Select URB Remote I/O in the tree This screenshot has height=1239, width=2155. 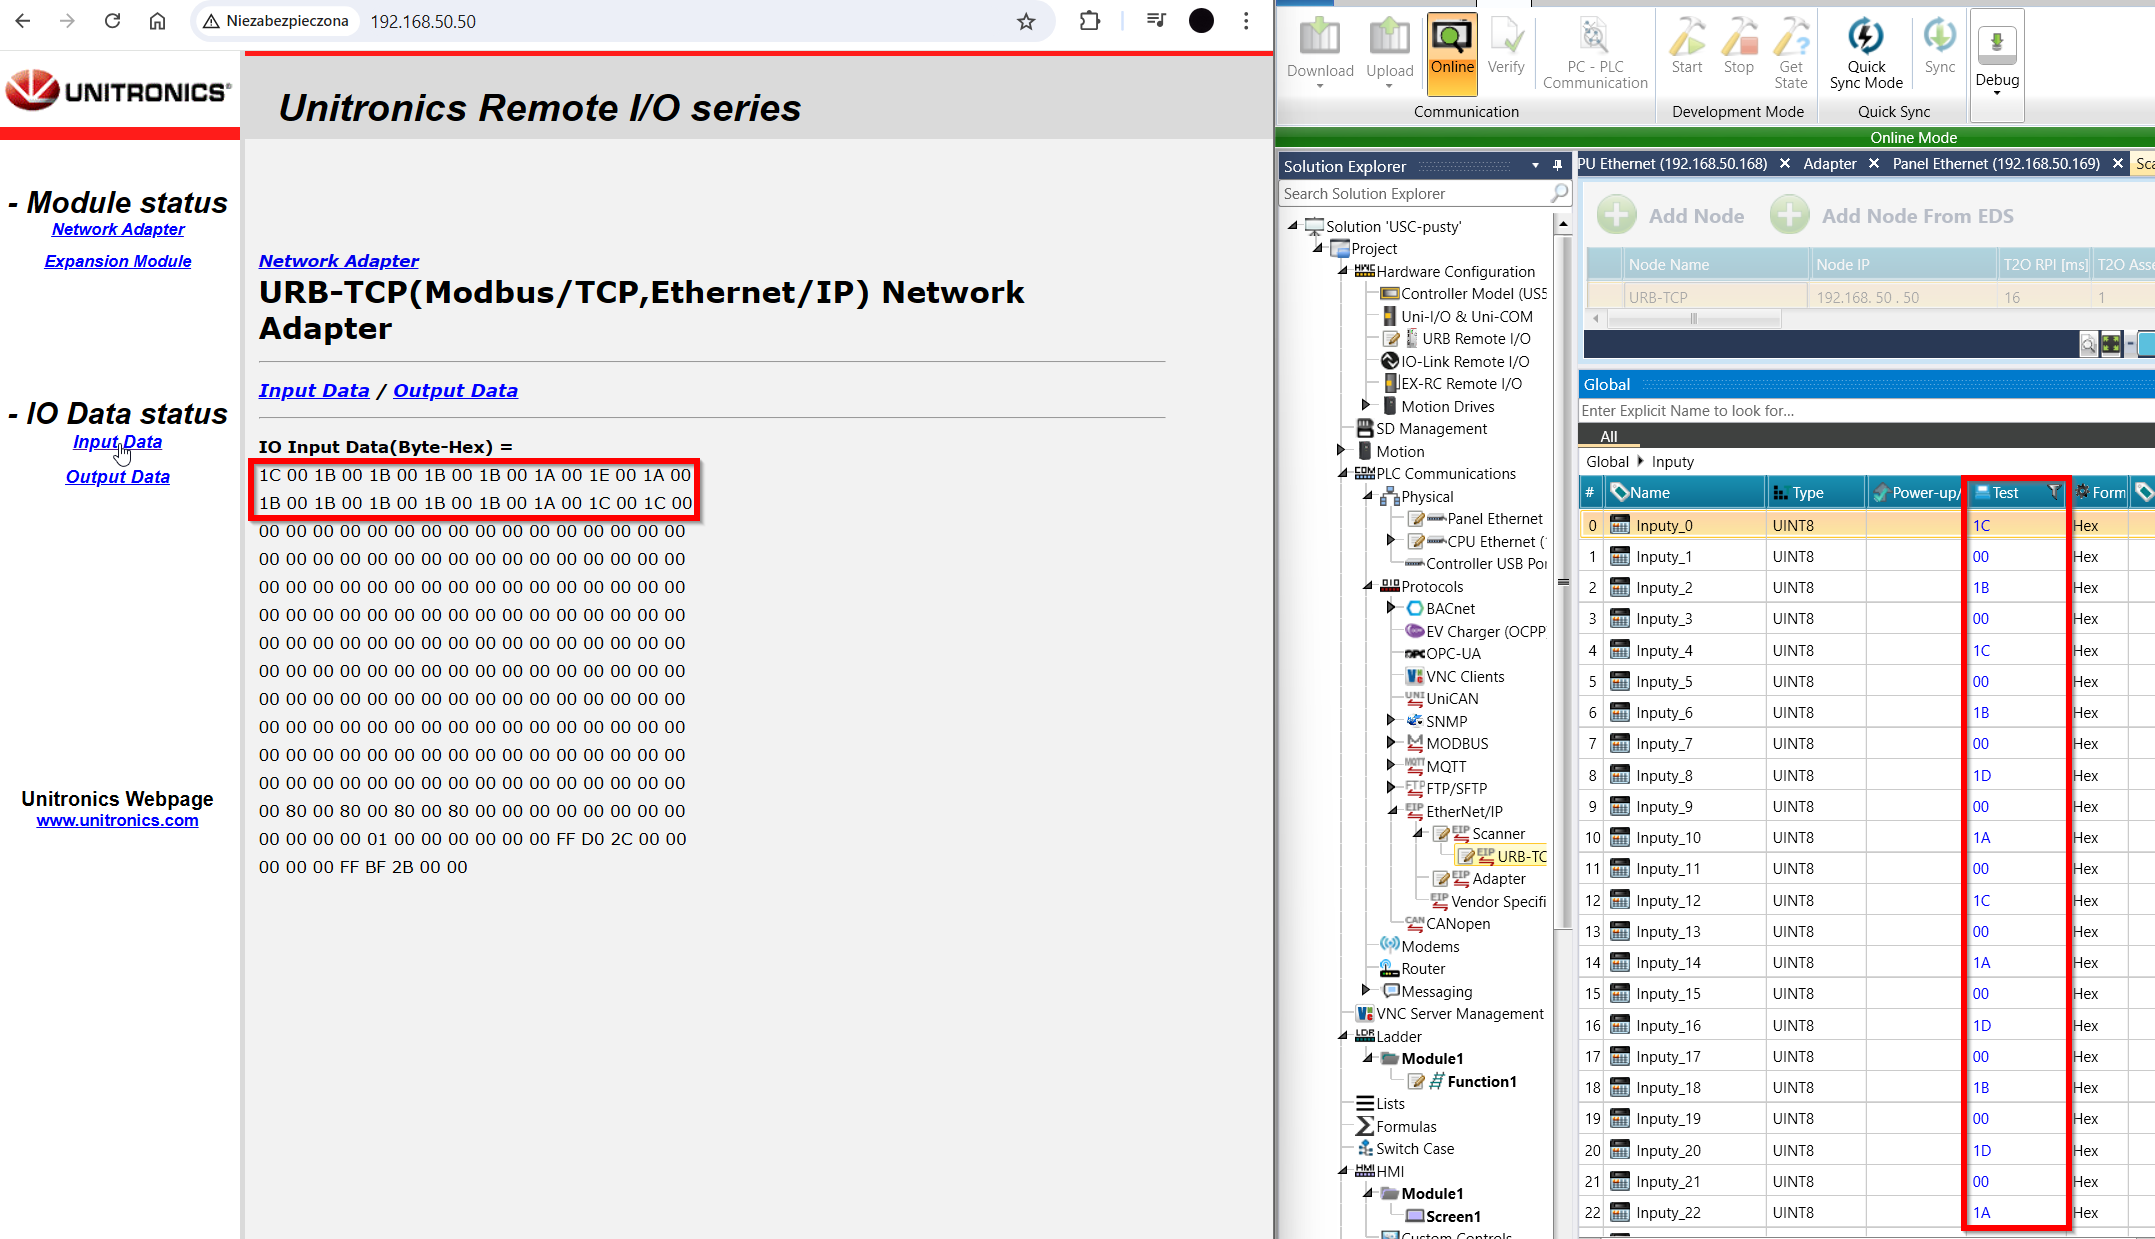coord(1476,339)
